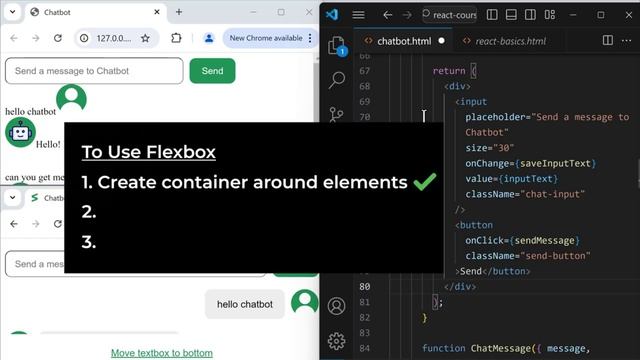Click the function ChatMessage line
The height and width of the screenshot is (360, 640).
(x=506, y=348)
